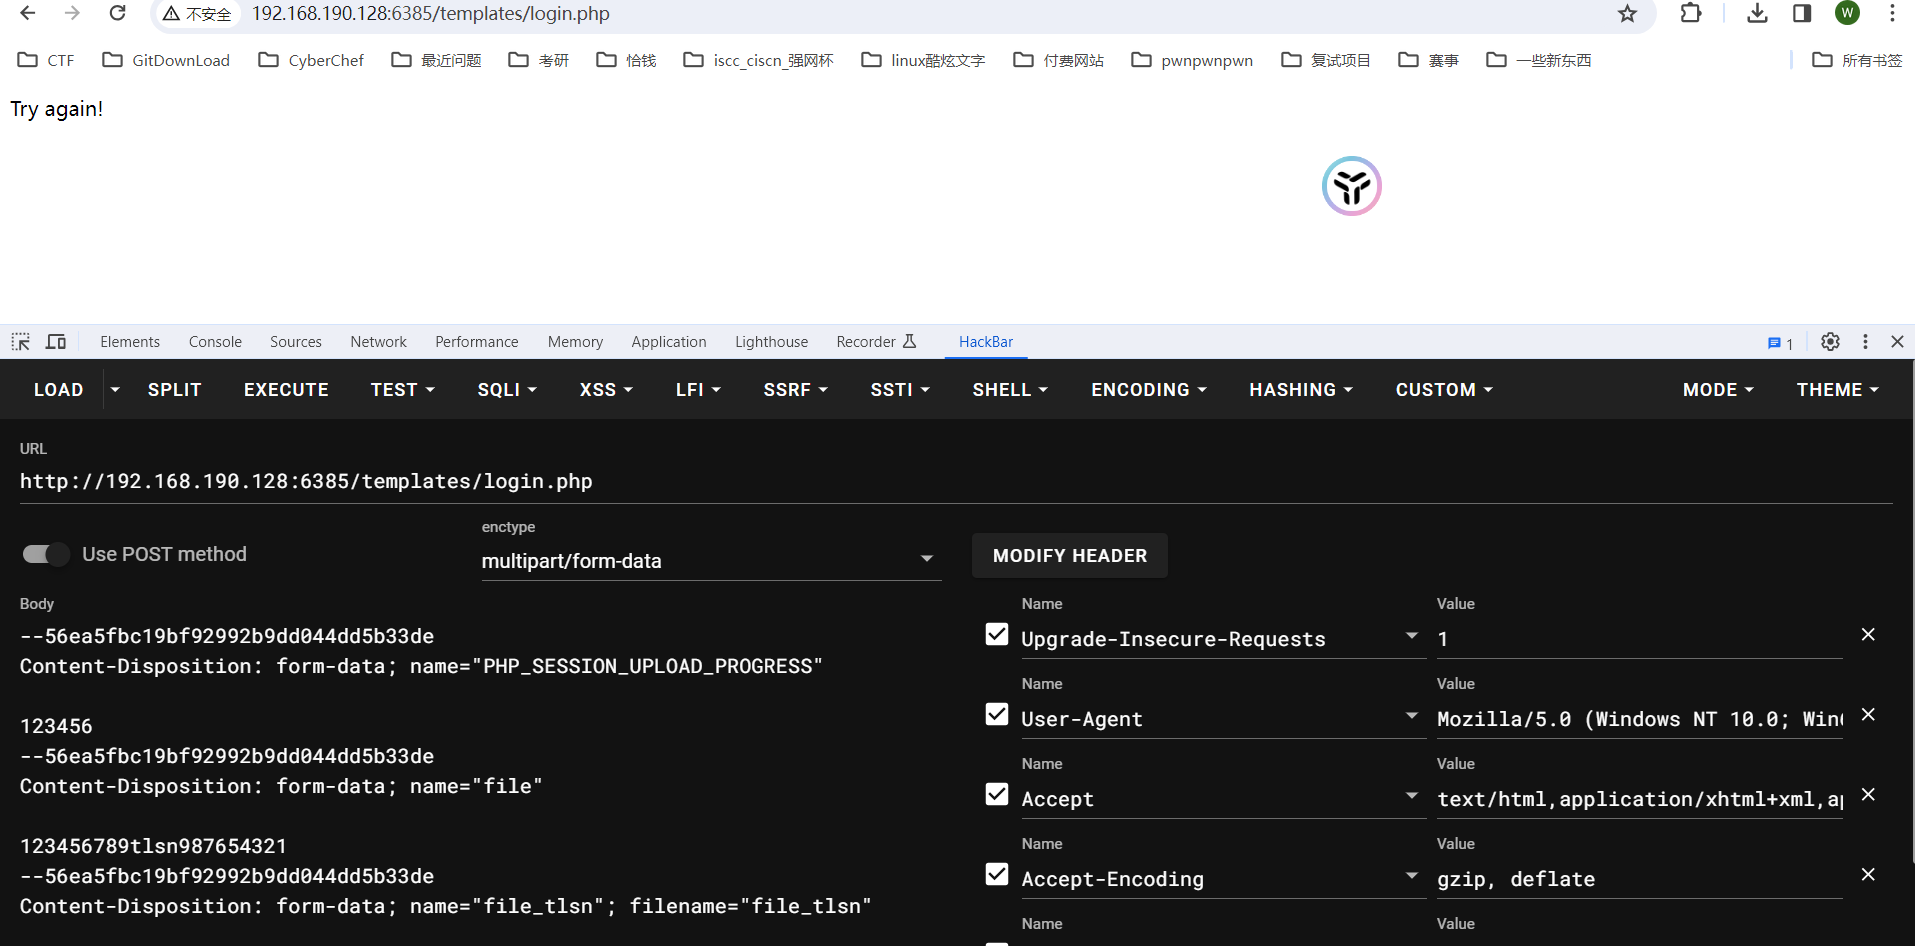Expand the Accept-Encoding name dropdown arrow
Image resolution: width=1915 pixels, height=946 pixels.
(x=1412, y=876)
